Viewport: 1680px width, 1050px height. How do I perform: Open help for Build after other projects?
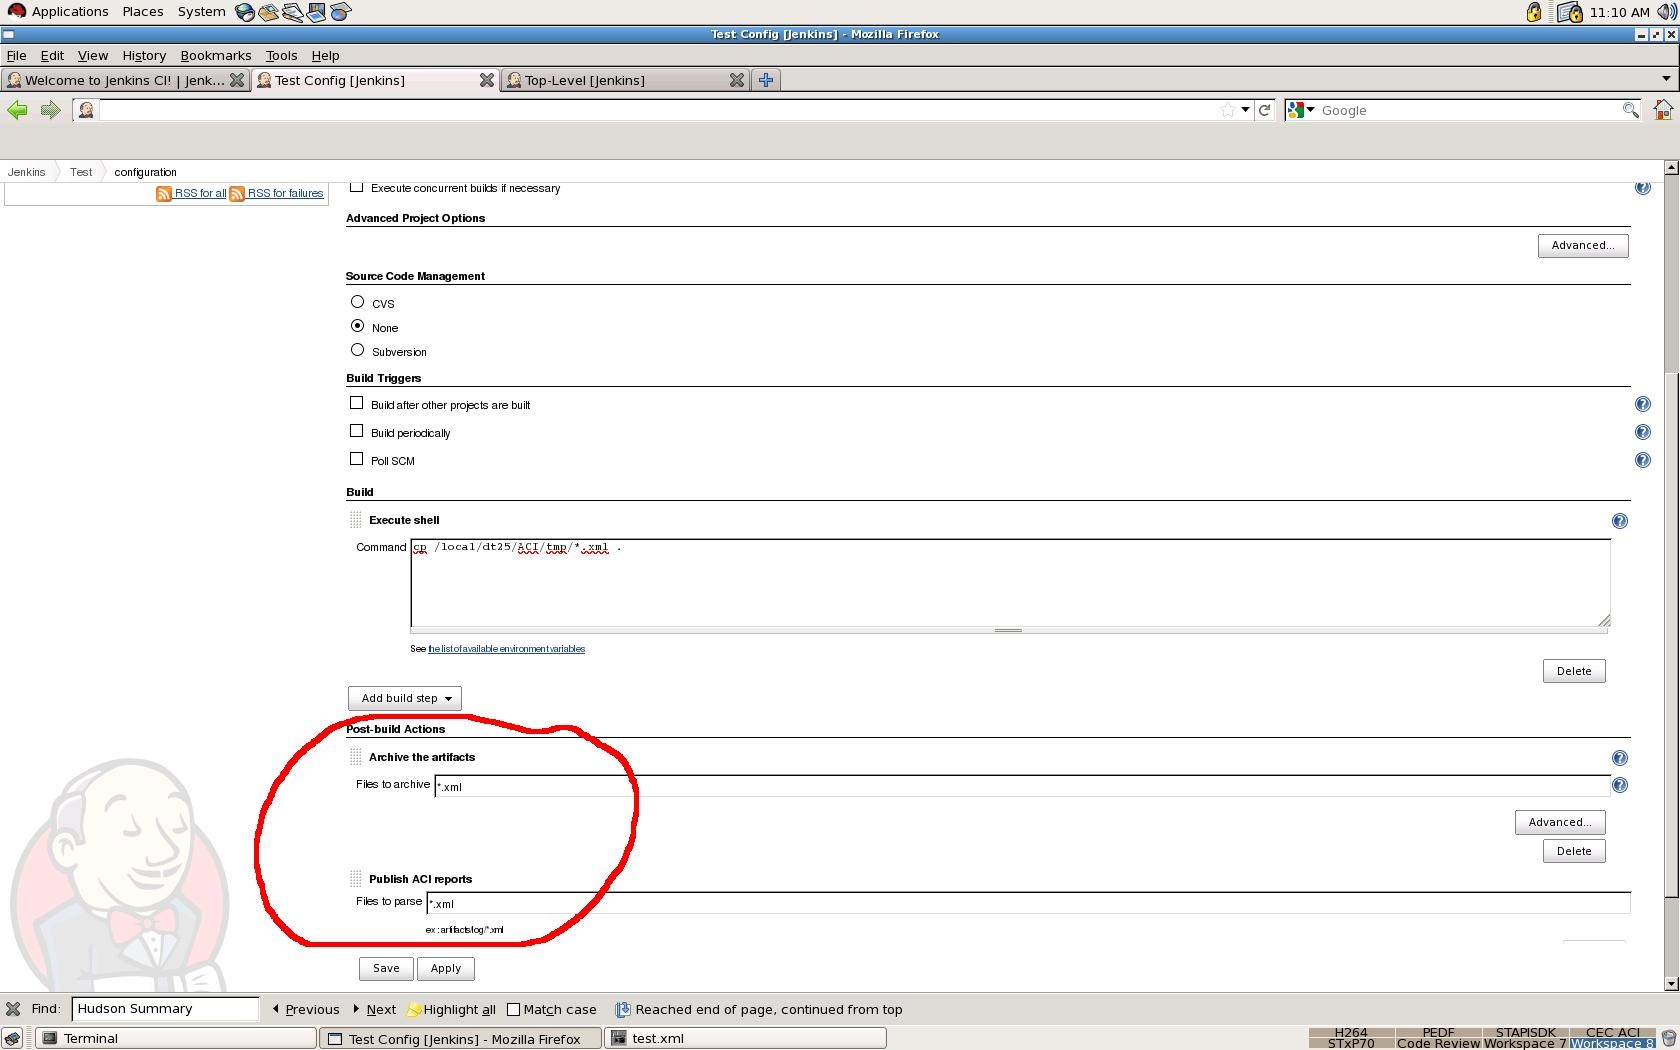(x=1642, y=404)
